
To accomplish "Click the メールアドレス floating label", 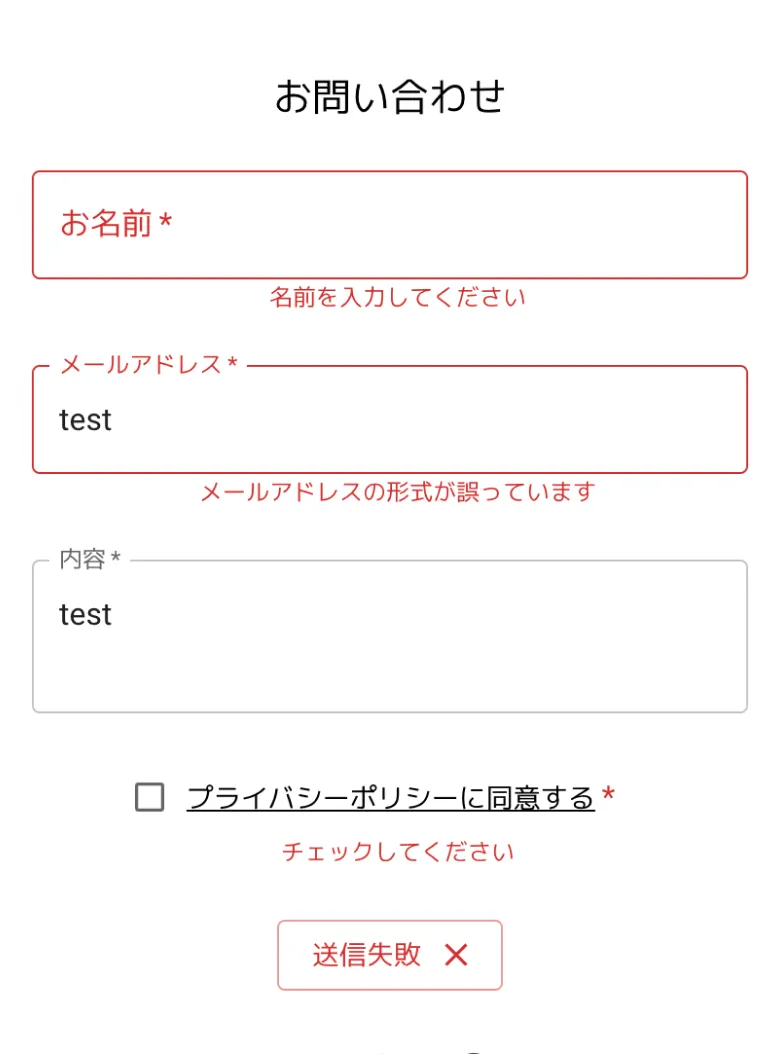I will [141, 364].
